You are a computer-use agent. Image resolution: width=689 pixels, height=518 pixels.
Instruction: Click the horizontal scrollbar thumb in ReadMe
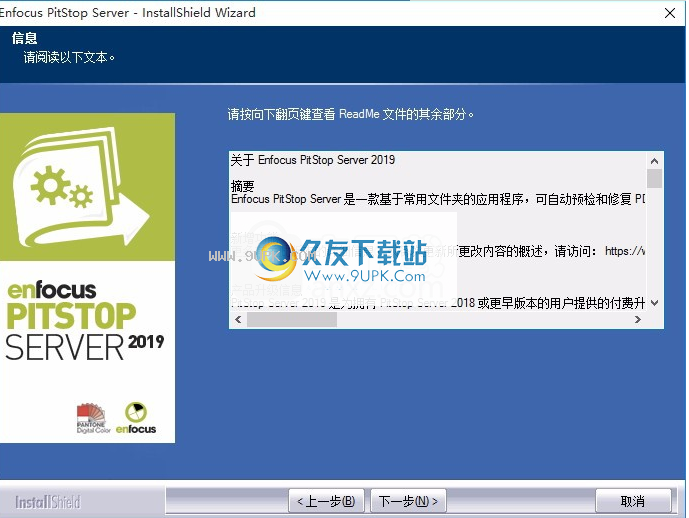[292, 319]
